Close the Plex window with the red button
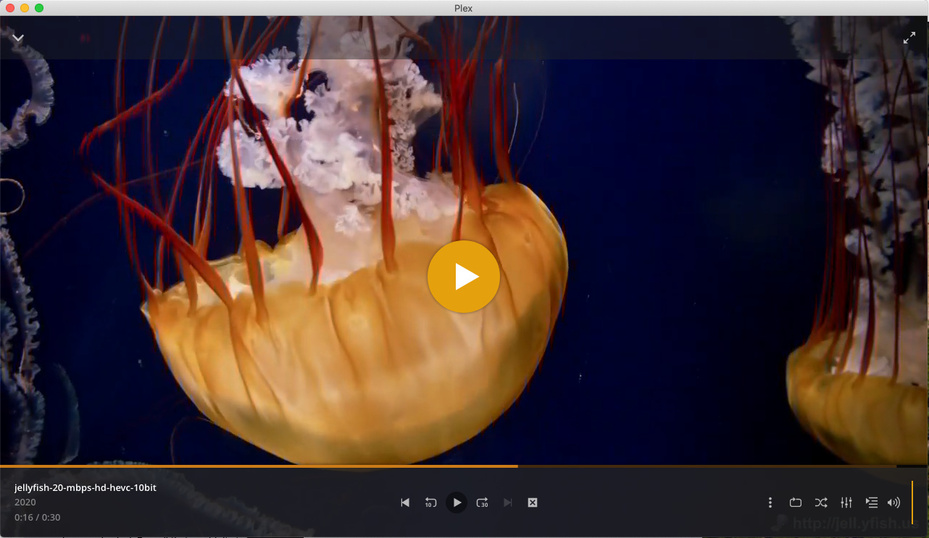Viewport: 929px width, 538px height. tap(10, 8)
